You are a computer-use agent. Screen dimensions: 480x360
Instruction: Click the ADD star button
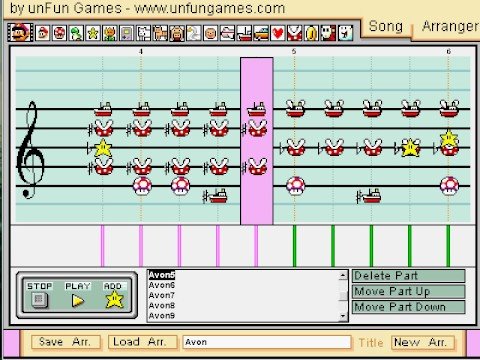pyautogui.click(x=114, y=295)
